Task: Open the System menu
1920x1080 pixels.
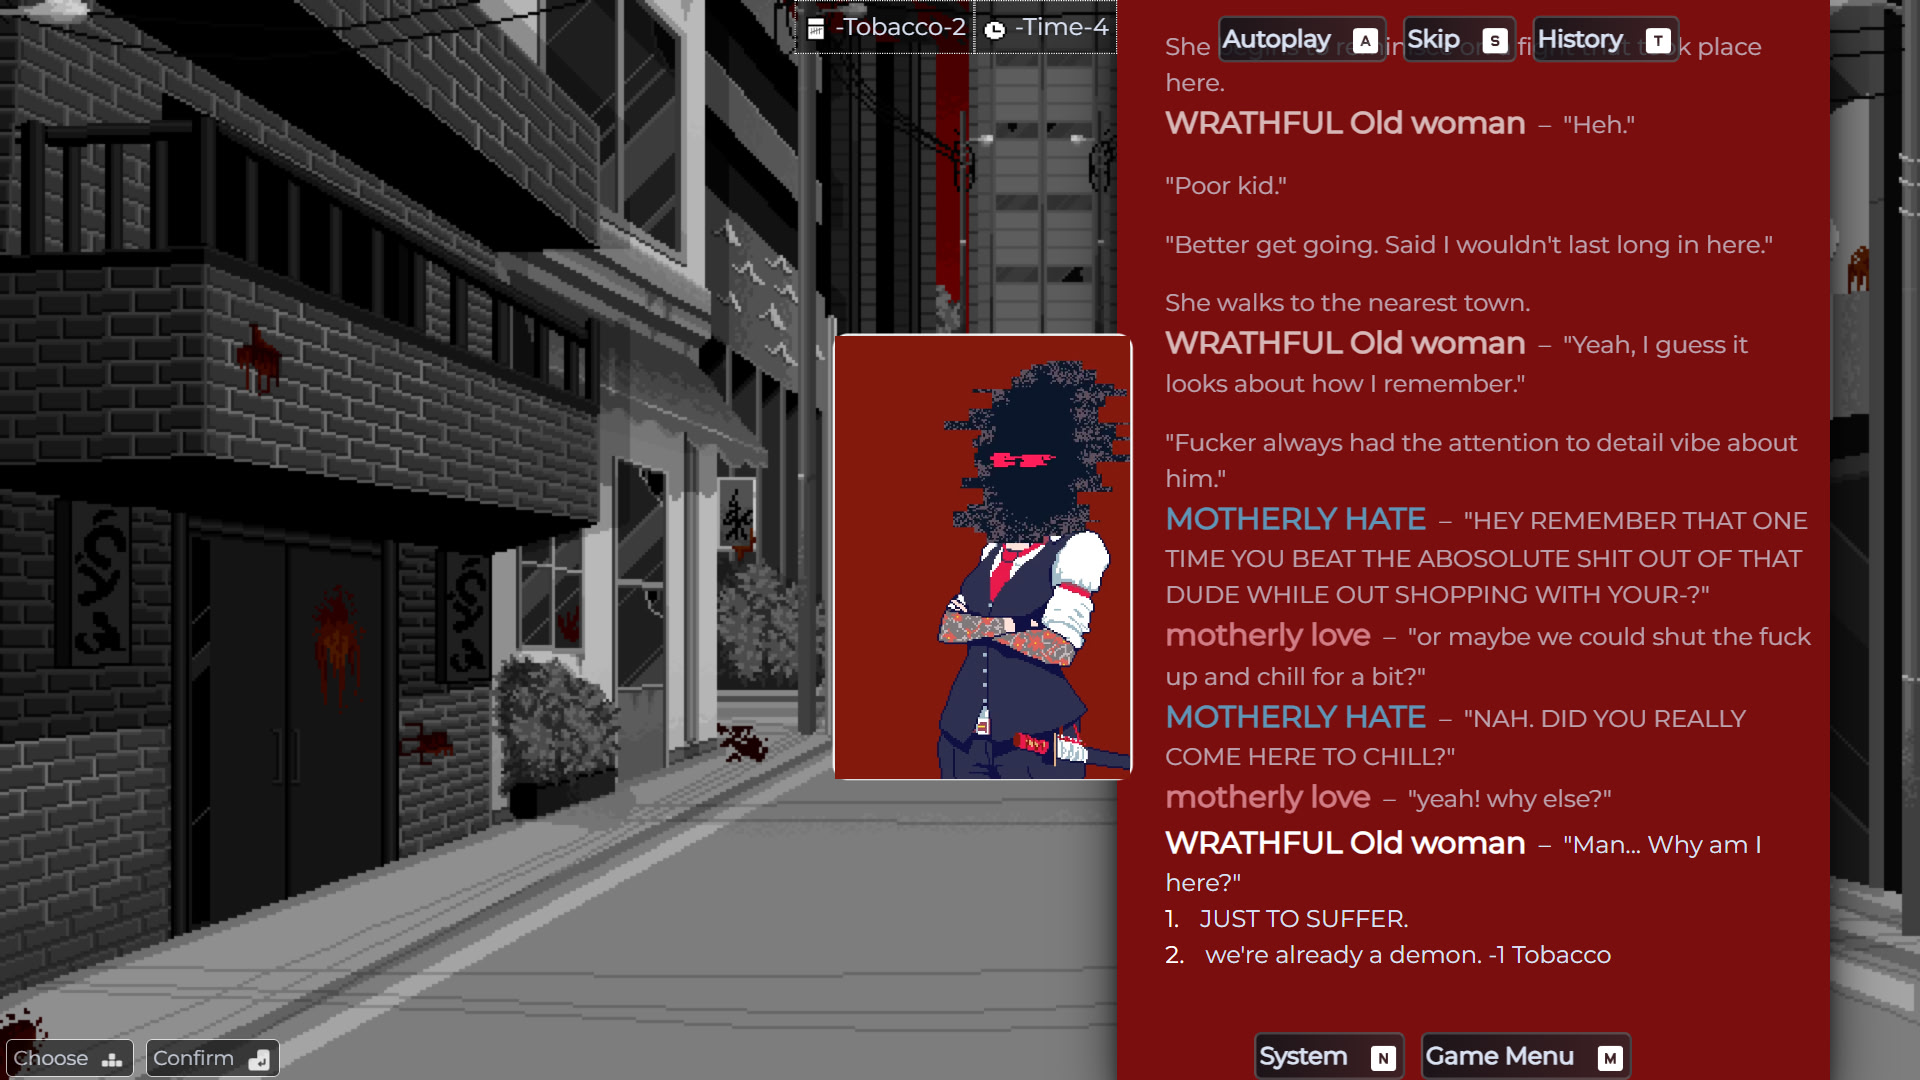Action: click(x=1303, y=1057)
